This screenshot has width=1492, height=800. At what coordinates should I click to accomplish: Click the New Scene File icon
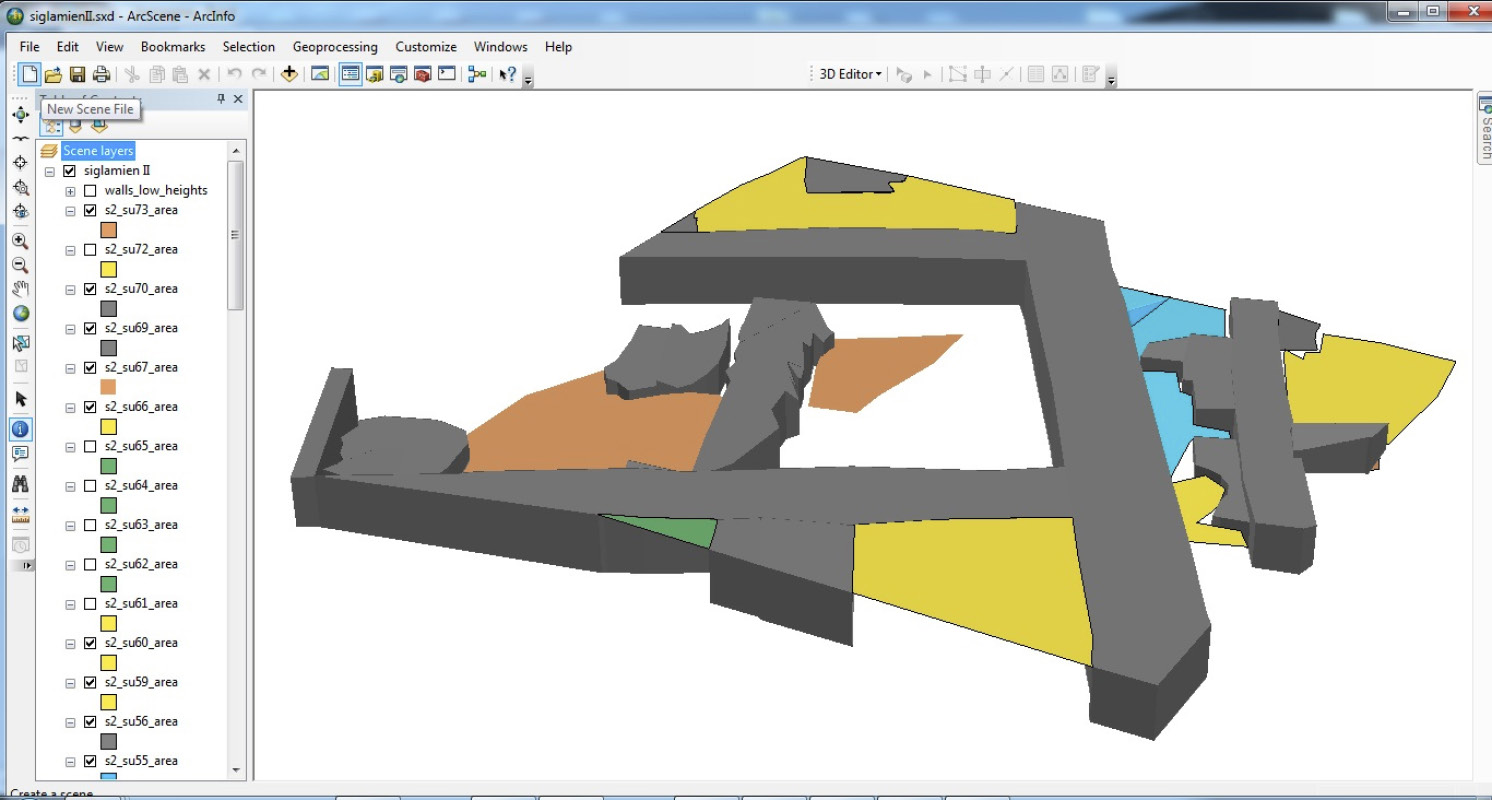(30, 74)
